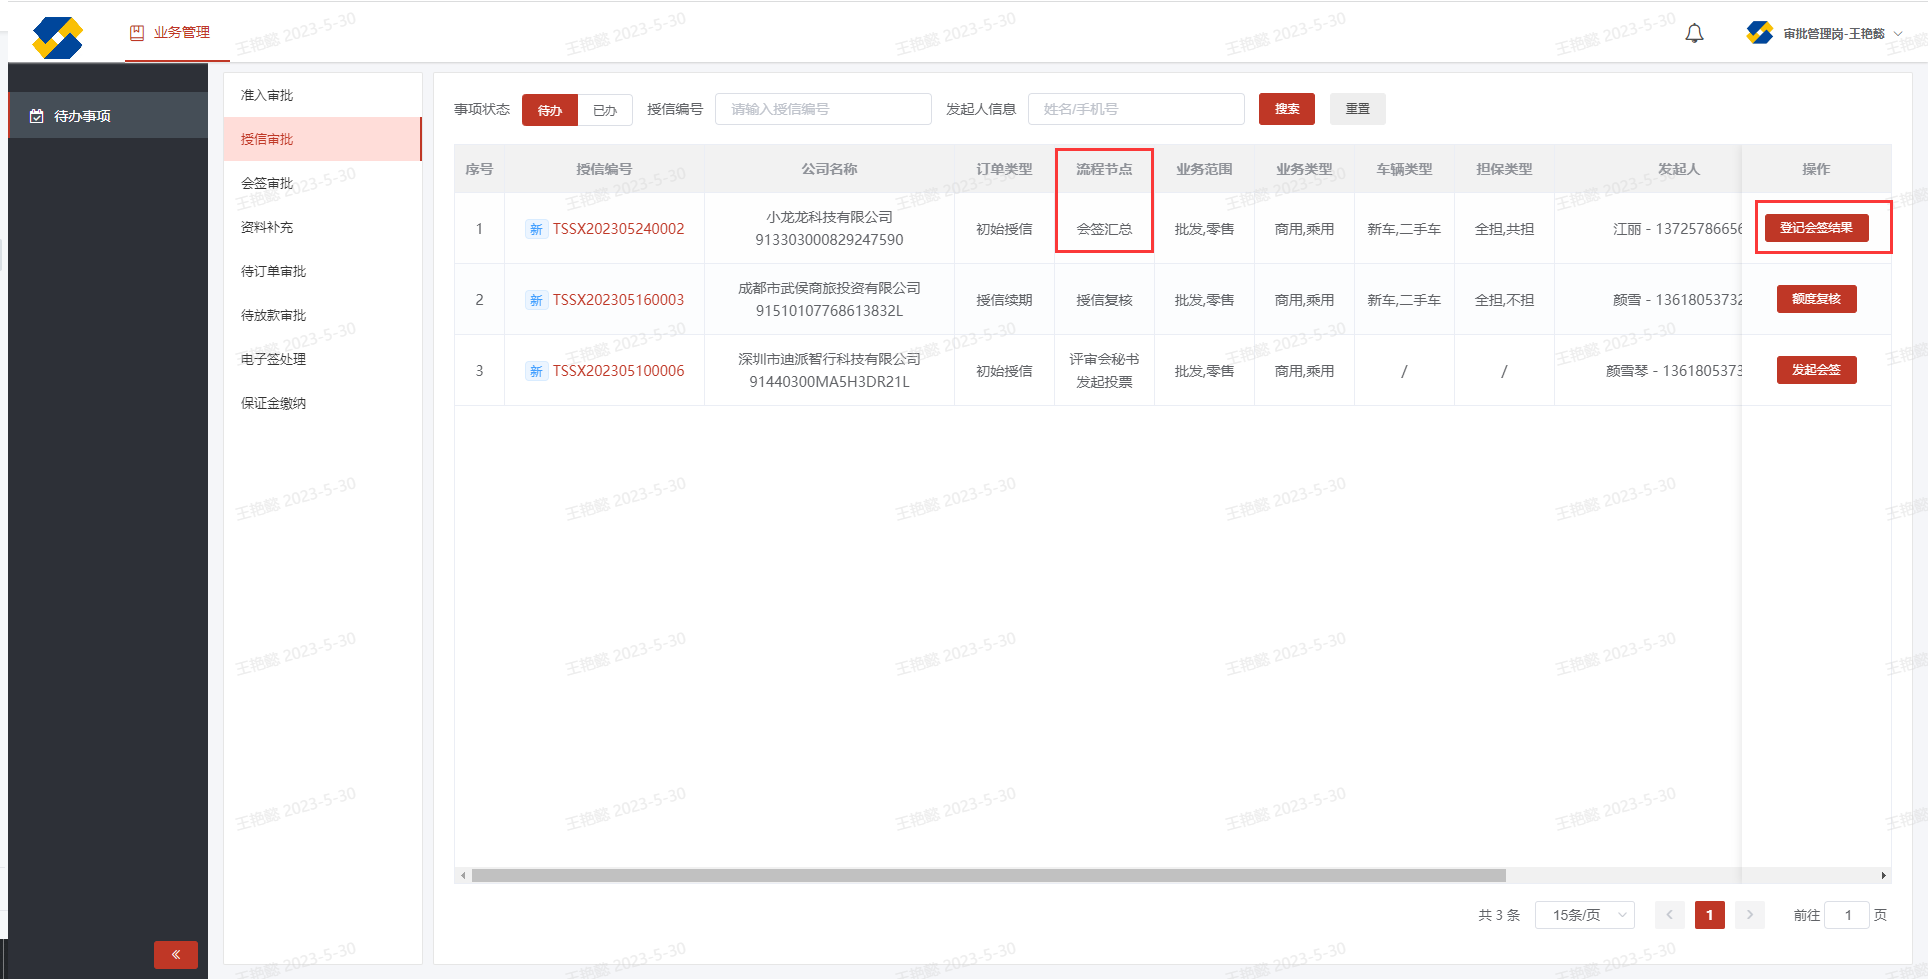
Task: Collapse the sidebar with double-chevron button
Action: tap(176, 954)
